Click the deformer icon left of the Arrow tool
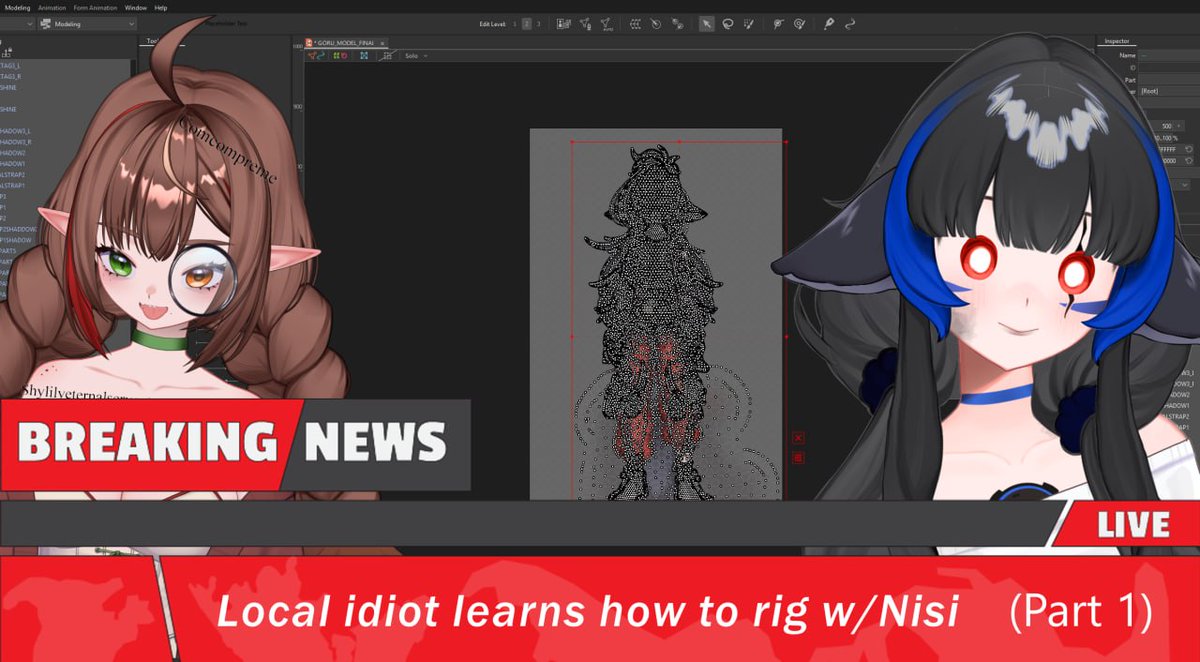This screenshot has height=662, width=1200. (677, 24)
